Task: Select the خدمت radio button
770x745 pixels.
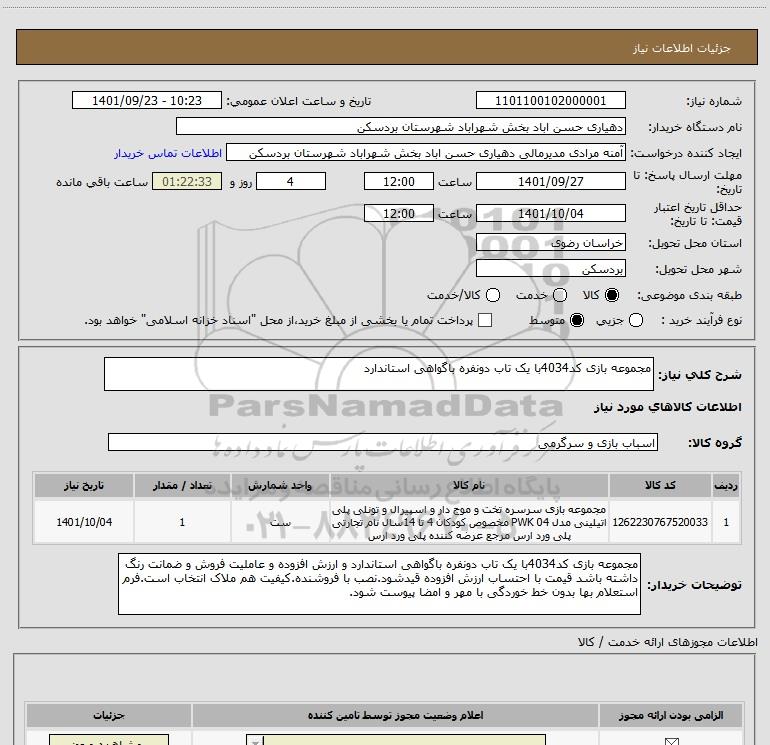Action: pyautogui.click(x=560, y=295)
